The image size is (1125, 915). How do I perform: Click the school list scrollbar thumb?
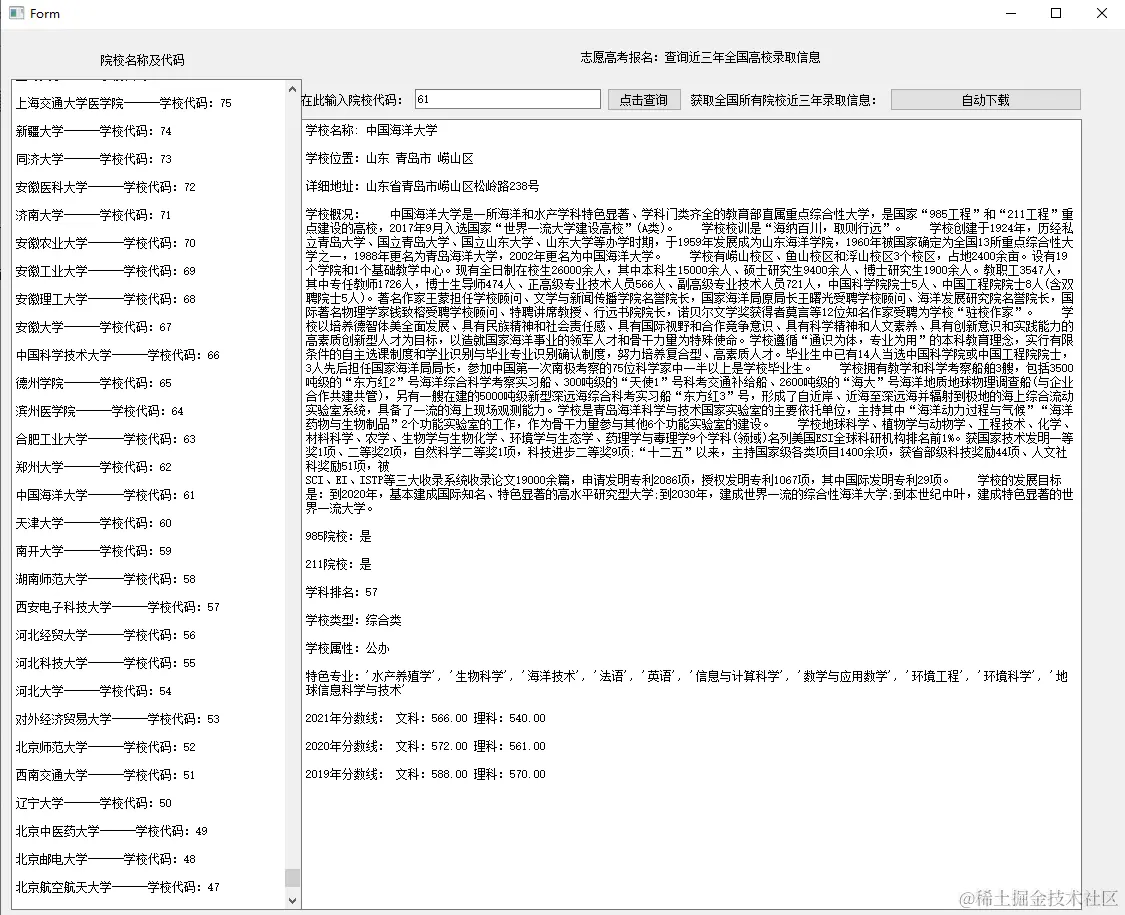click(x=292, y=878)
